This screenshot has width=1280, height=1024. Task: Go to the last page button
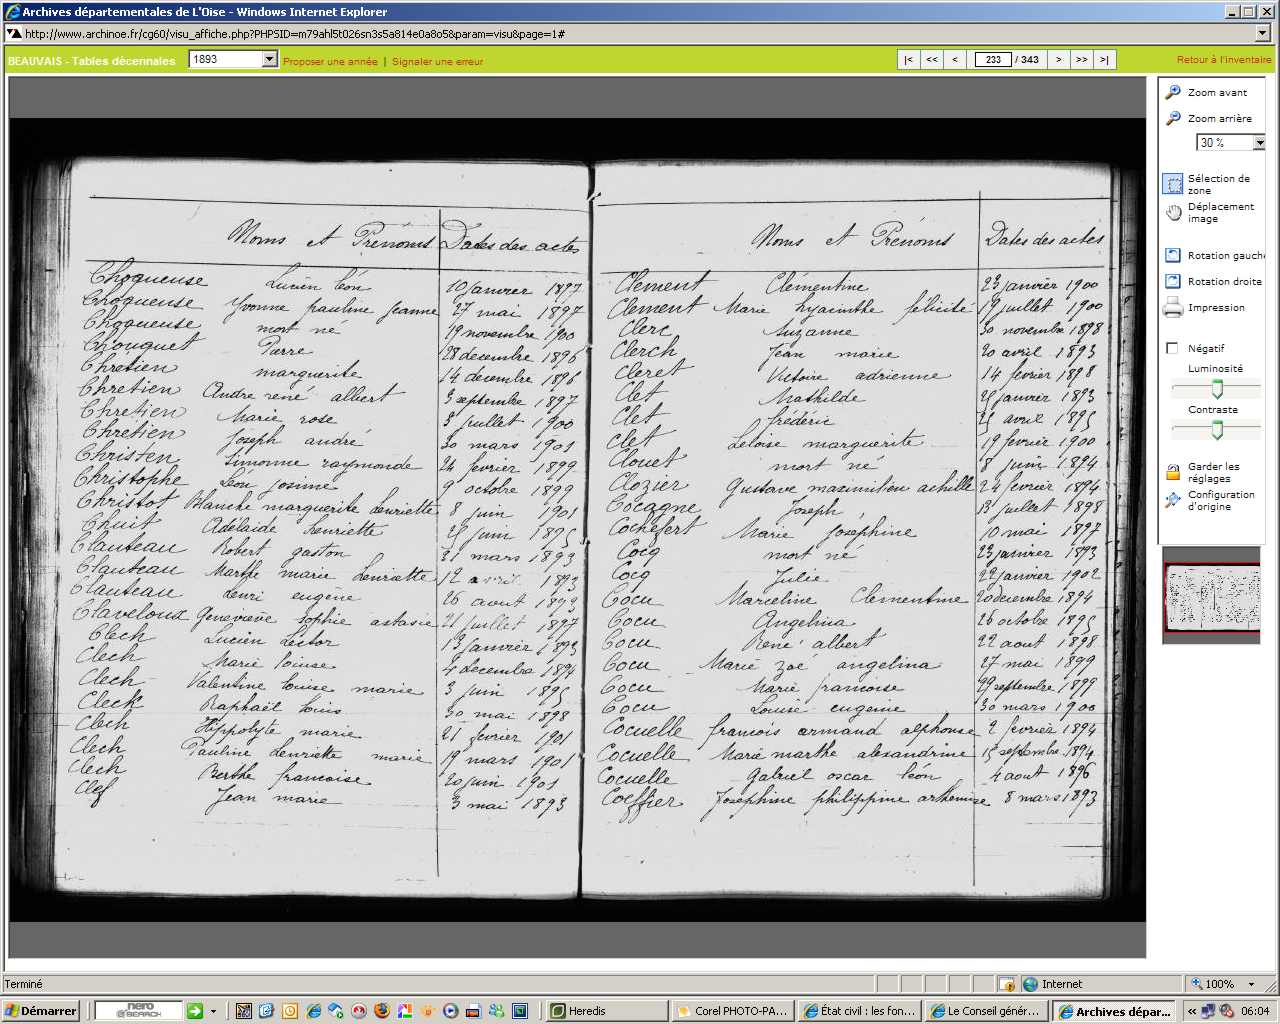click(x=1104, y=60)
